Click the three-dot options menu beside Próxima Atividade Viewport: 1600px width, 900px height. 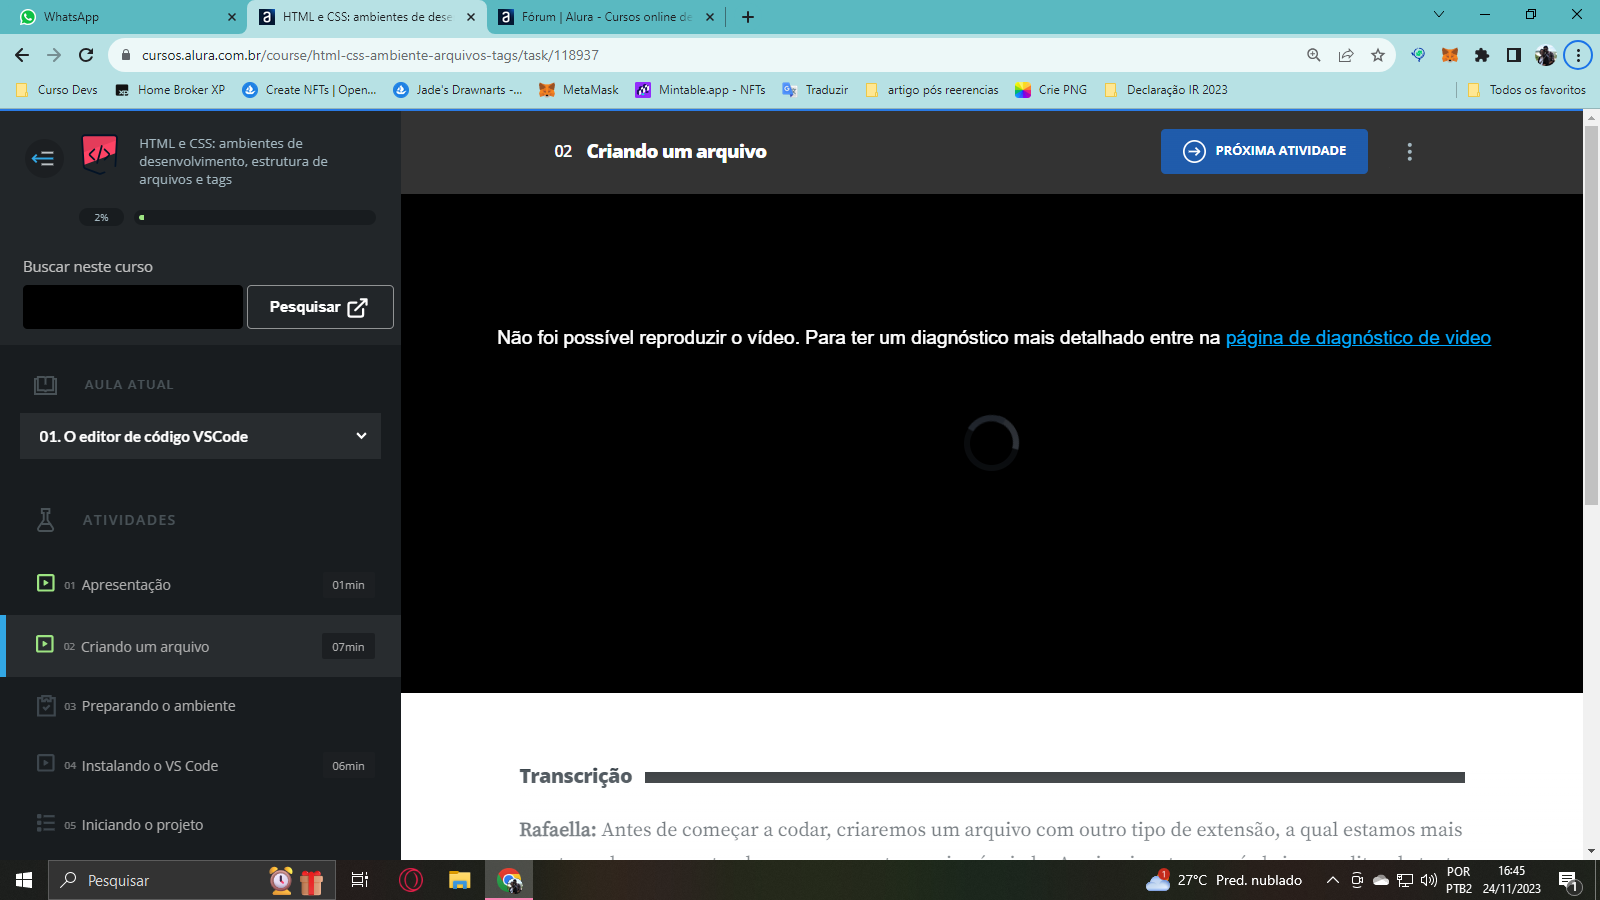coord(1410,152)
